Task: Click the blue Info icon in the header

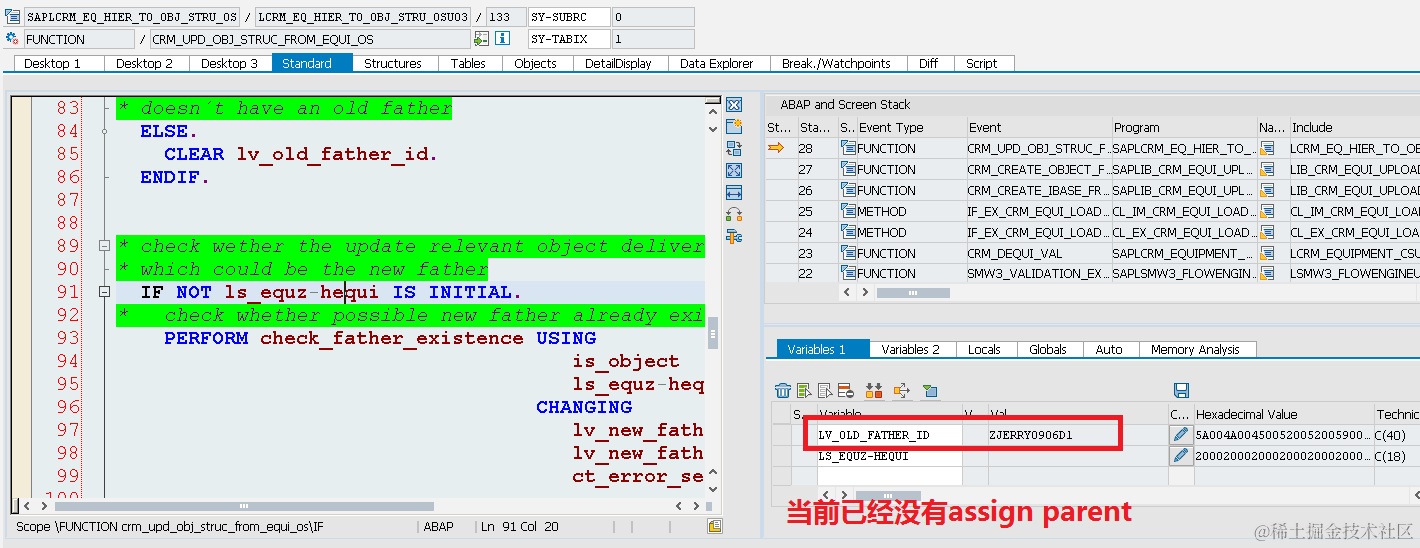Action: (x=503, y=39)
